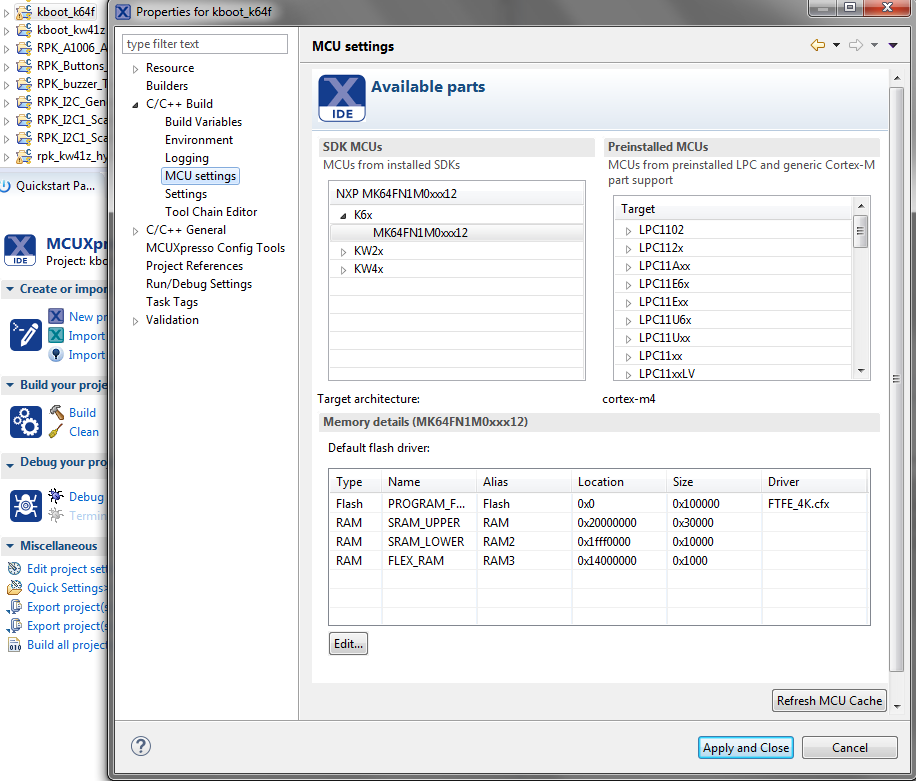Viewport: 916px width, 781px height.
Task: Click the Edit... memory button
Action: coord(348,644)
